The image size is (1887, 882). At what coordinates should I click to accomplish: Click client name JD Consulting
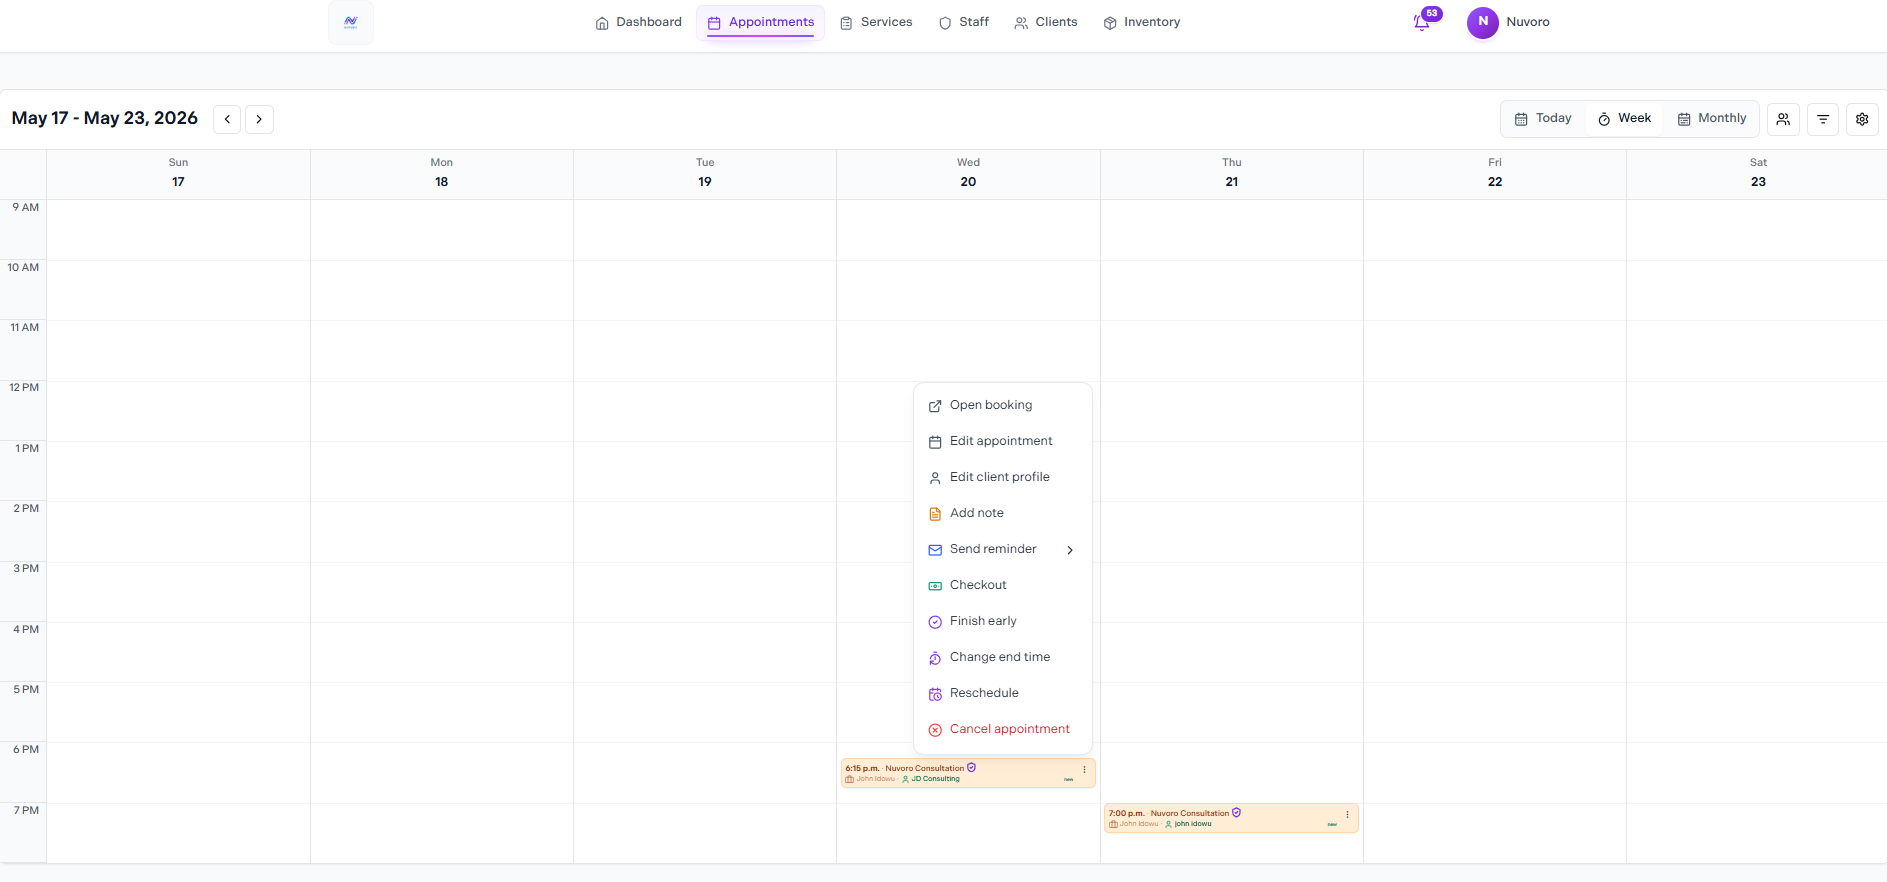(x=935, y=779)
